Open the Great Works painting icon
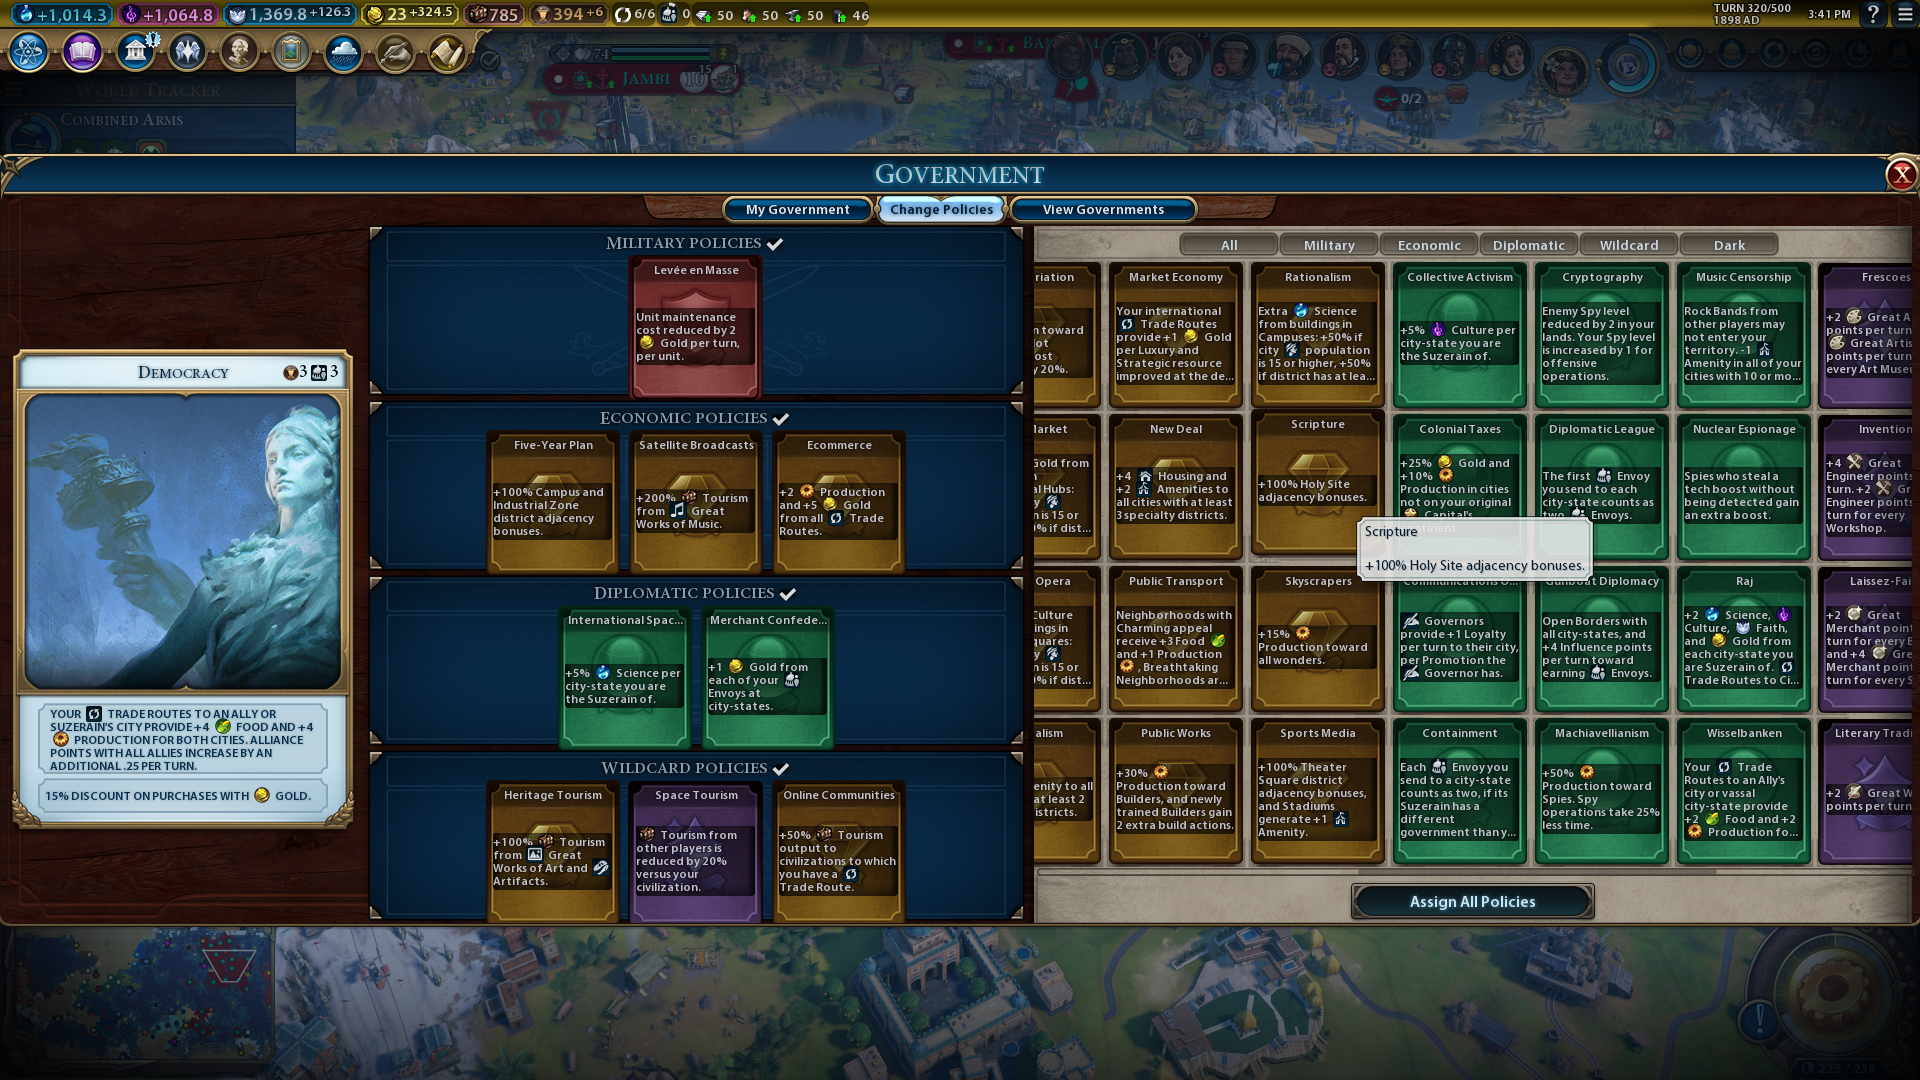The image size is (1920, 1080). pos(291,51)
